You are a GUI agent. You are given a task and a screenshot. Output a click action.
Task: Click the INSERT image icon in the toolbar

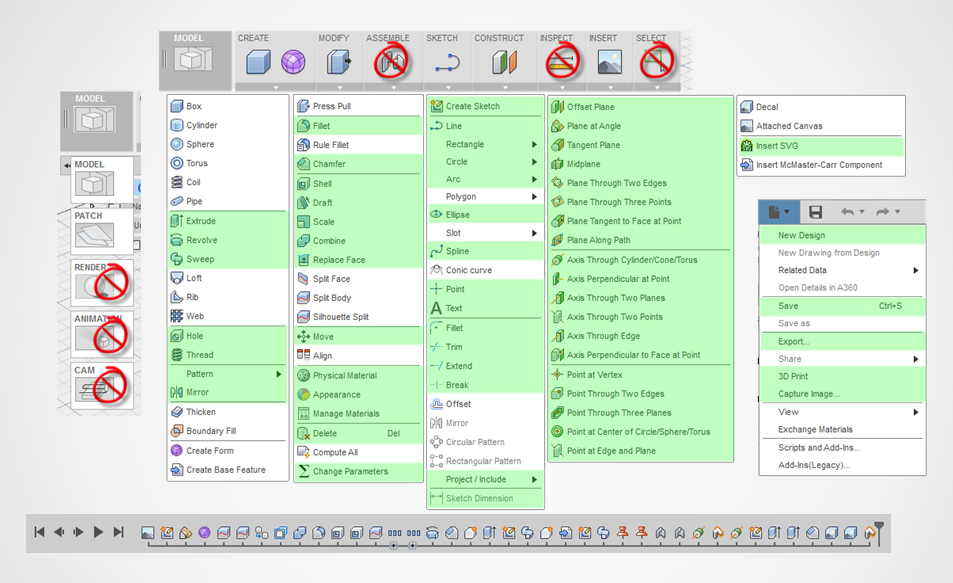point(609,62)
